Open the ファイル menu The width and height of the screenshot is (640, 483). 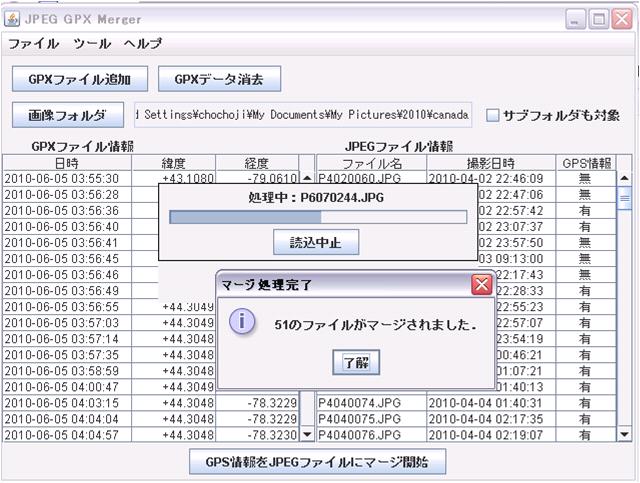coord(33,43)
